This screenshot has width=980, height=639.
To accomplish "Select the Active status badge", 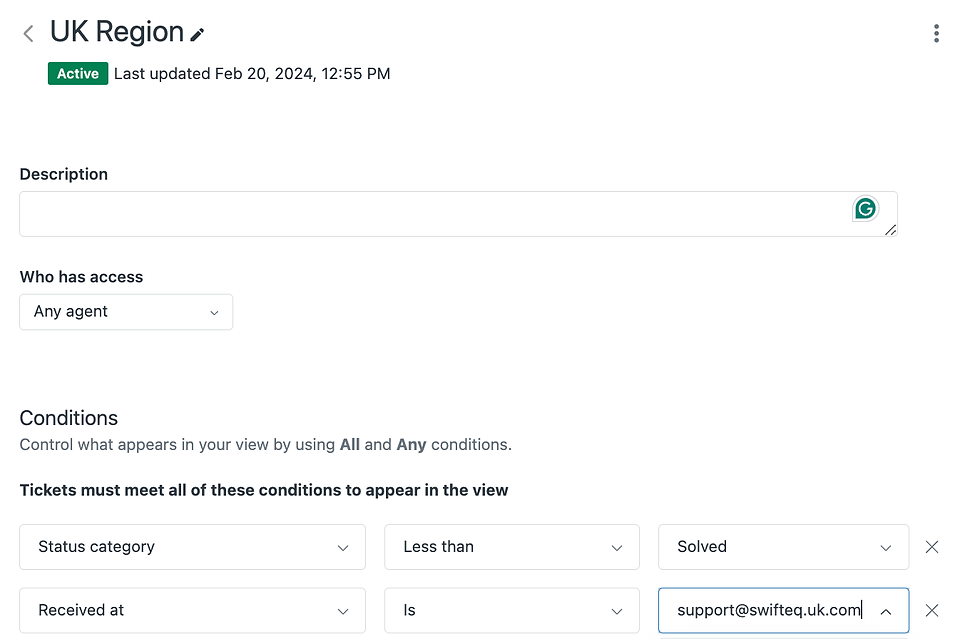I will tap(77, 73).
